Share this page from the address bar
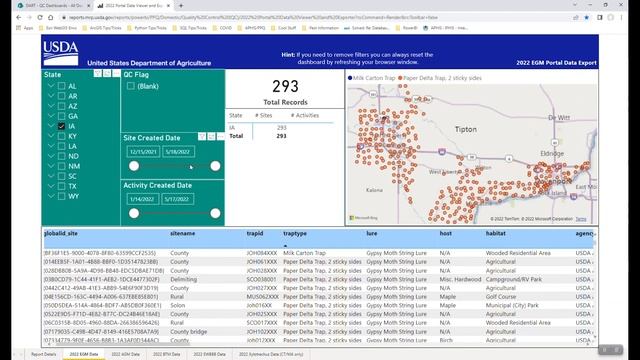Screen dimensions: 640x360 tap(576, 18)
